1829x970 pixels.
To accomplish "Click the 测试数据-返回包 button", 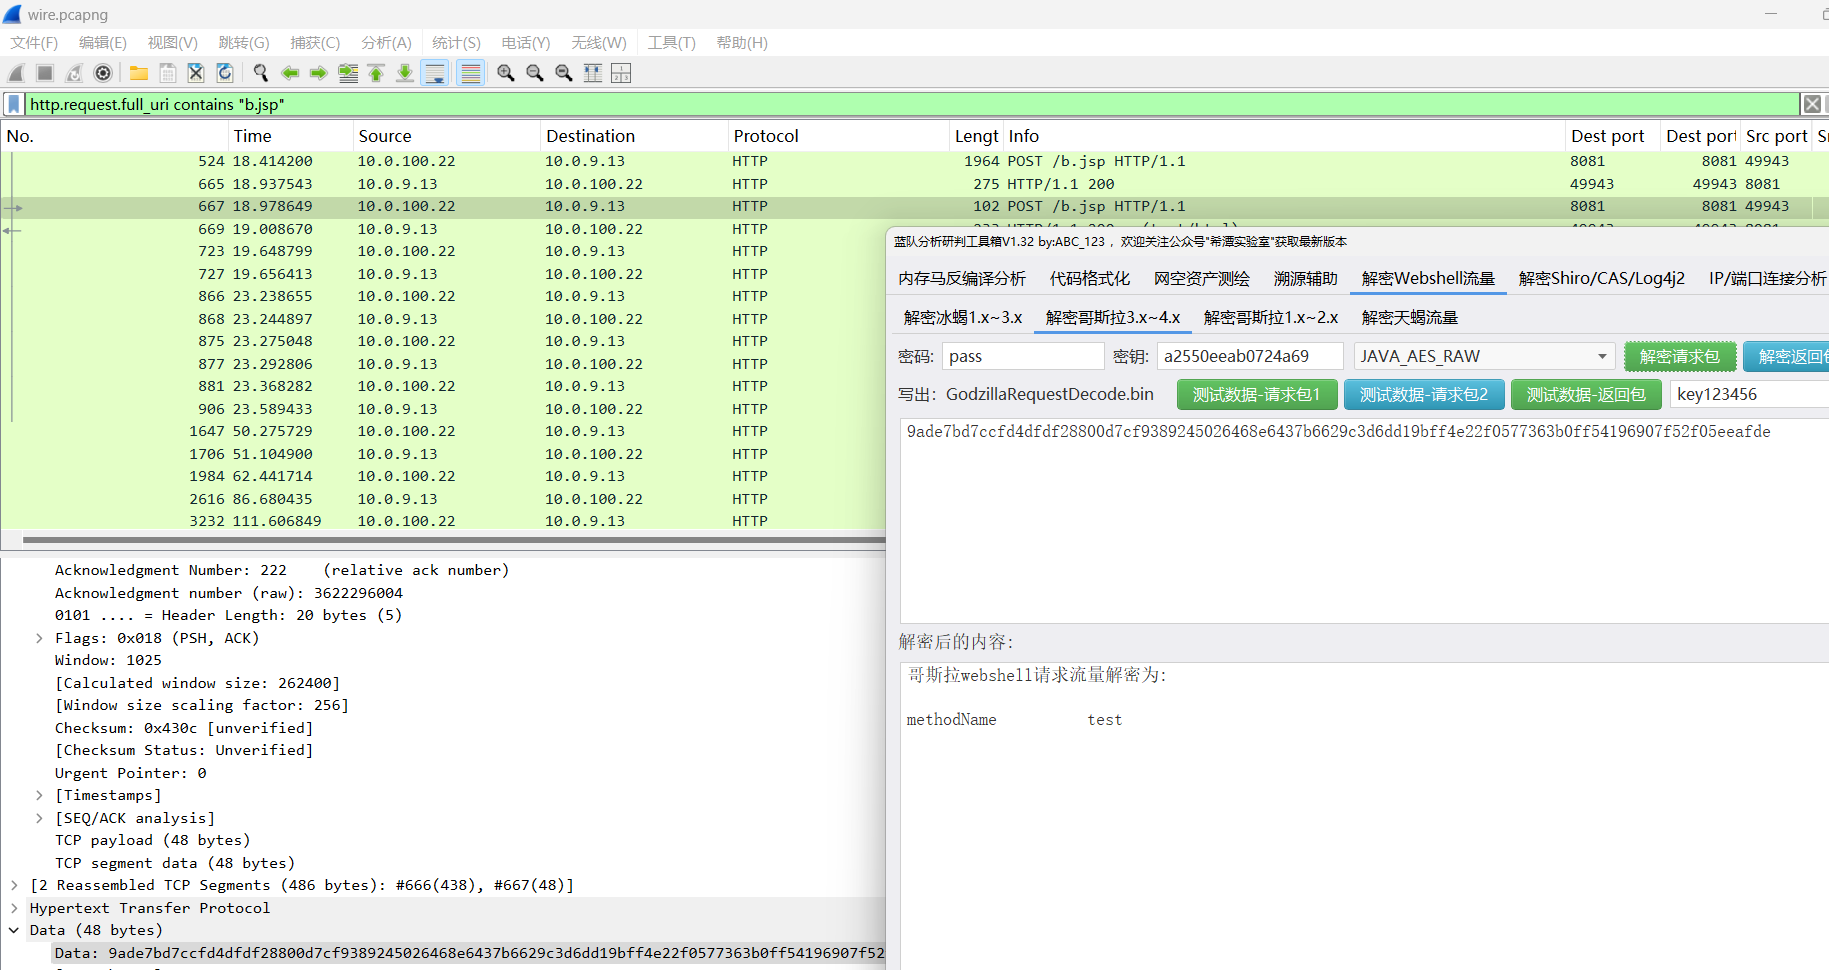I will coord(1586,395).
